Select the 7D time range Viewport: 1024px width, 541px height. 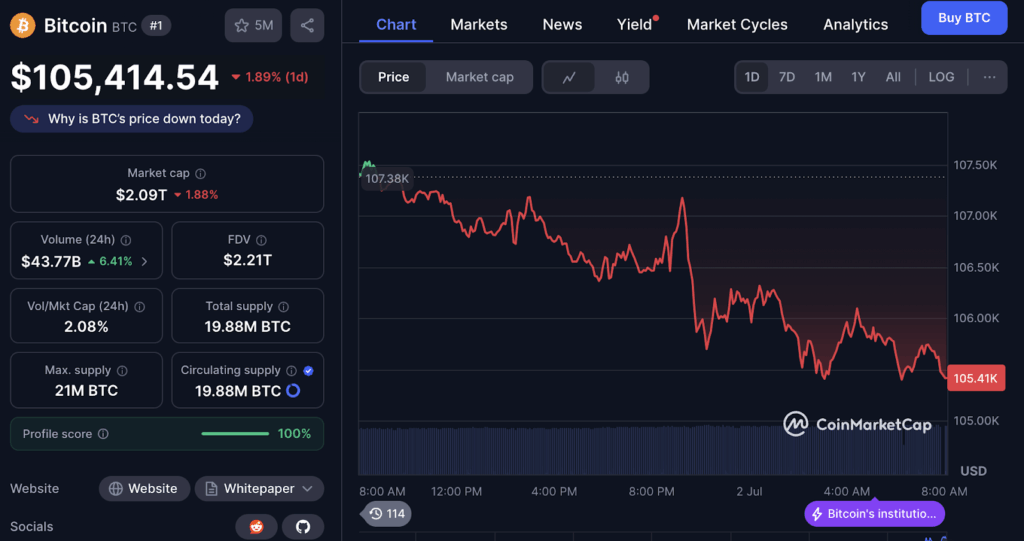(x=787, y=77)
